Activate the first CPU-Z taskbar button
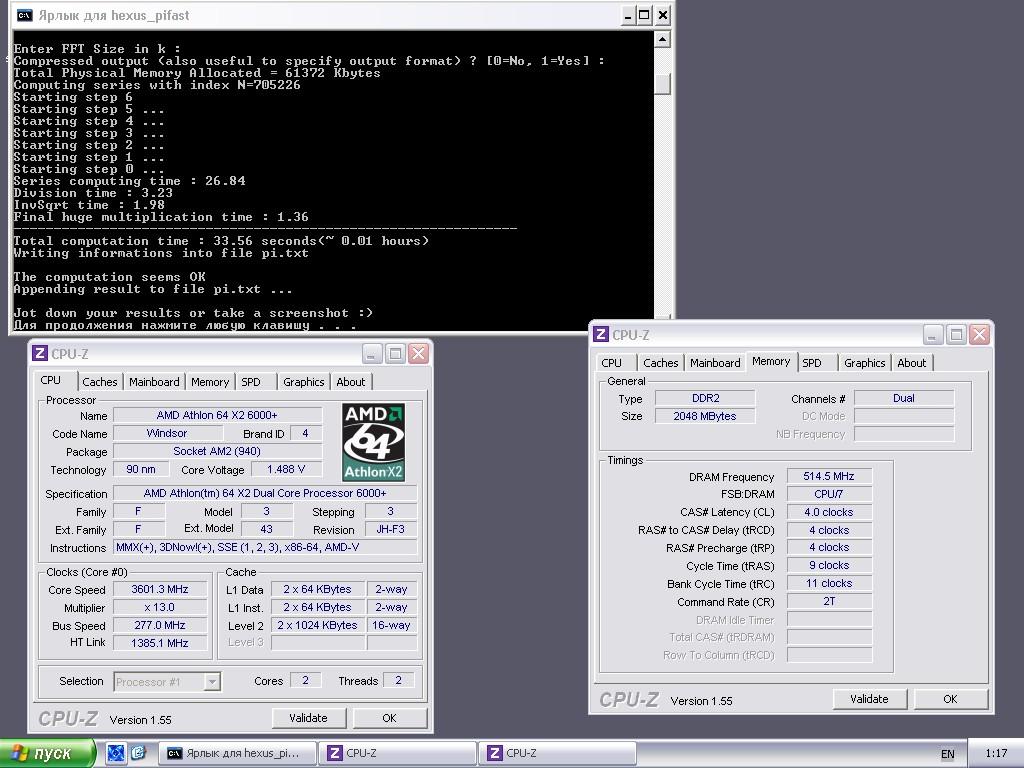Image resolution: width=1024 pixels, height=768 pixels. pyautogui.click(x=396, y=753)
